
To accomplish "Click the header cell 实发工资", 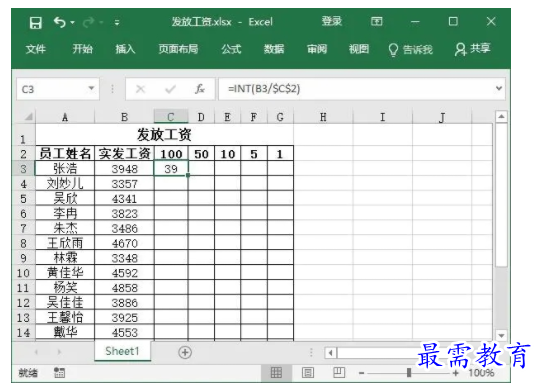I will tap(124, 154).
